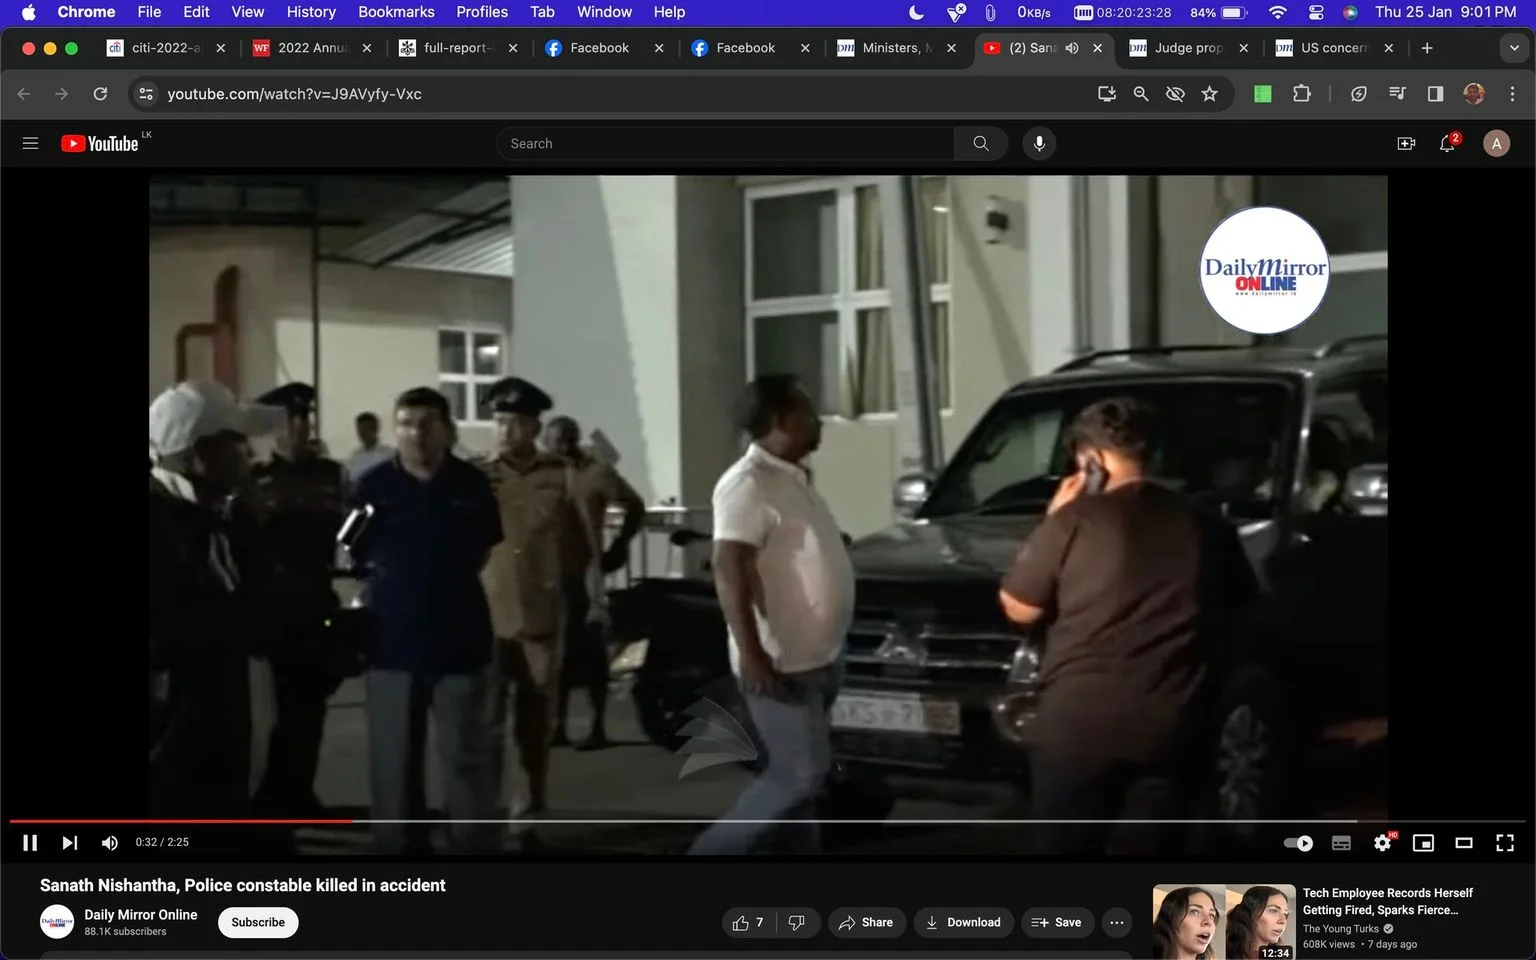Open Daily Mirror Online channel avatar
This screenshot has height=960, width=1536.
tap(57, 922)
